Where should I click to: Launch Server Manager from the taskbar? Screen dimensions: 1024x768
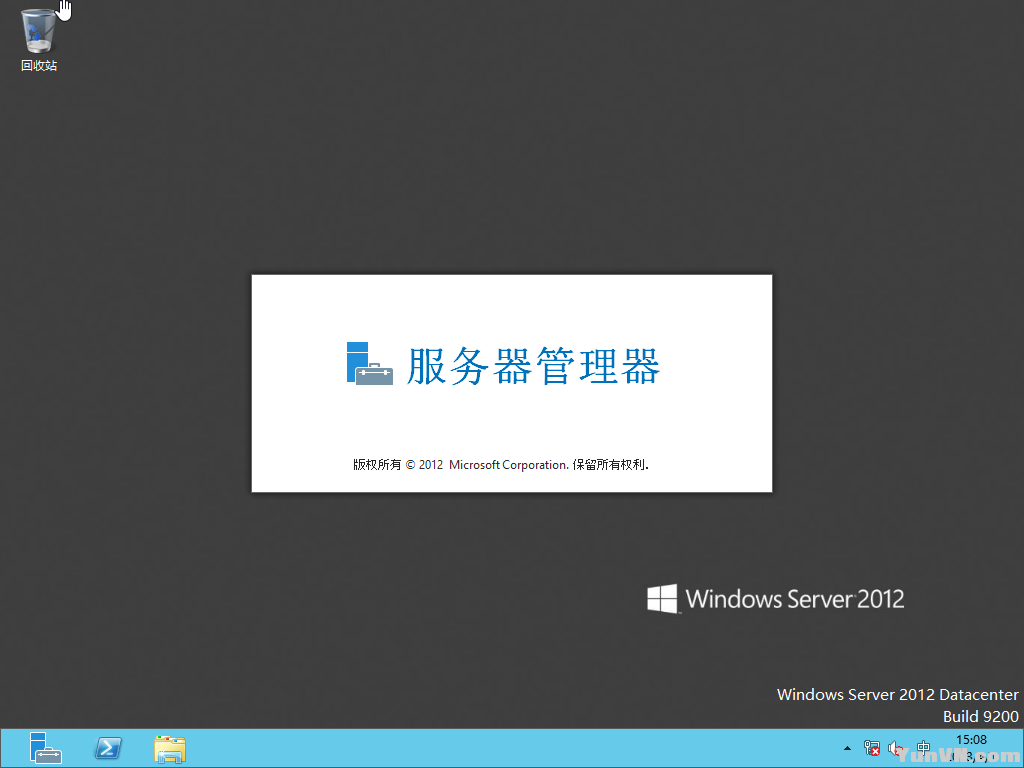tap(45, 748)
